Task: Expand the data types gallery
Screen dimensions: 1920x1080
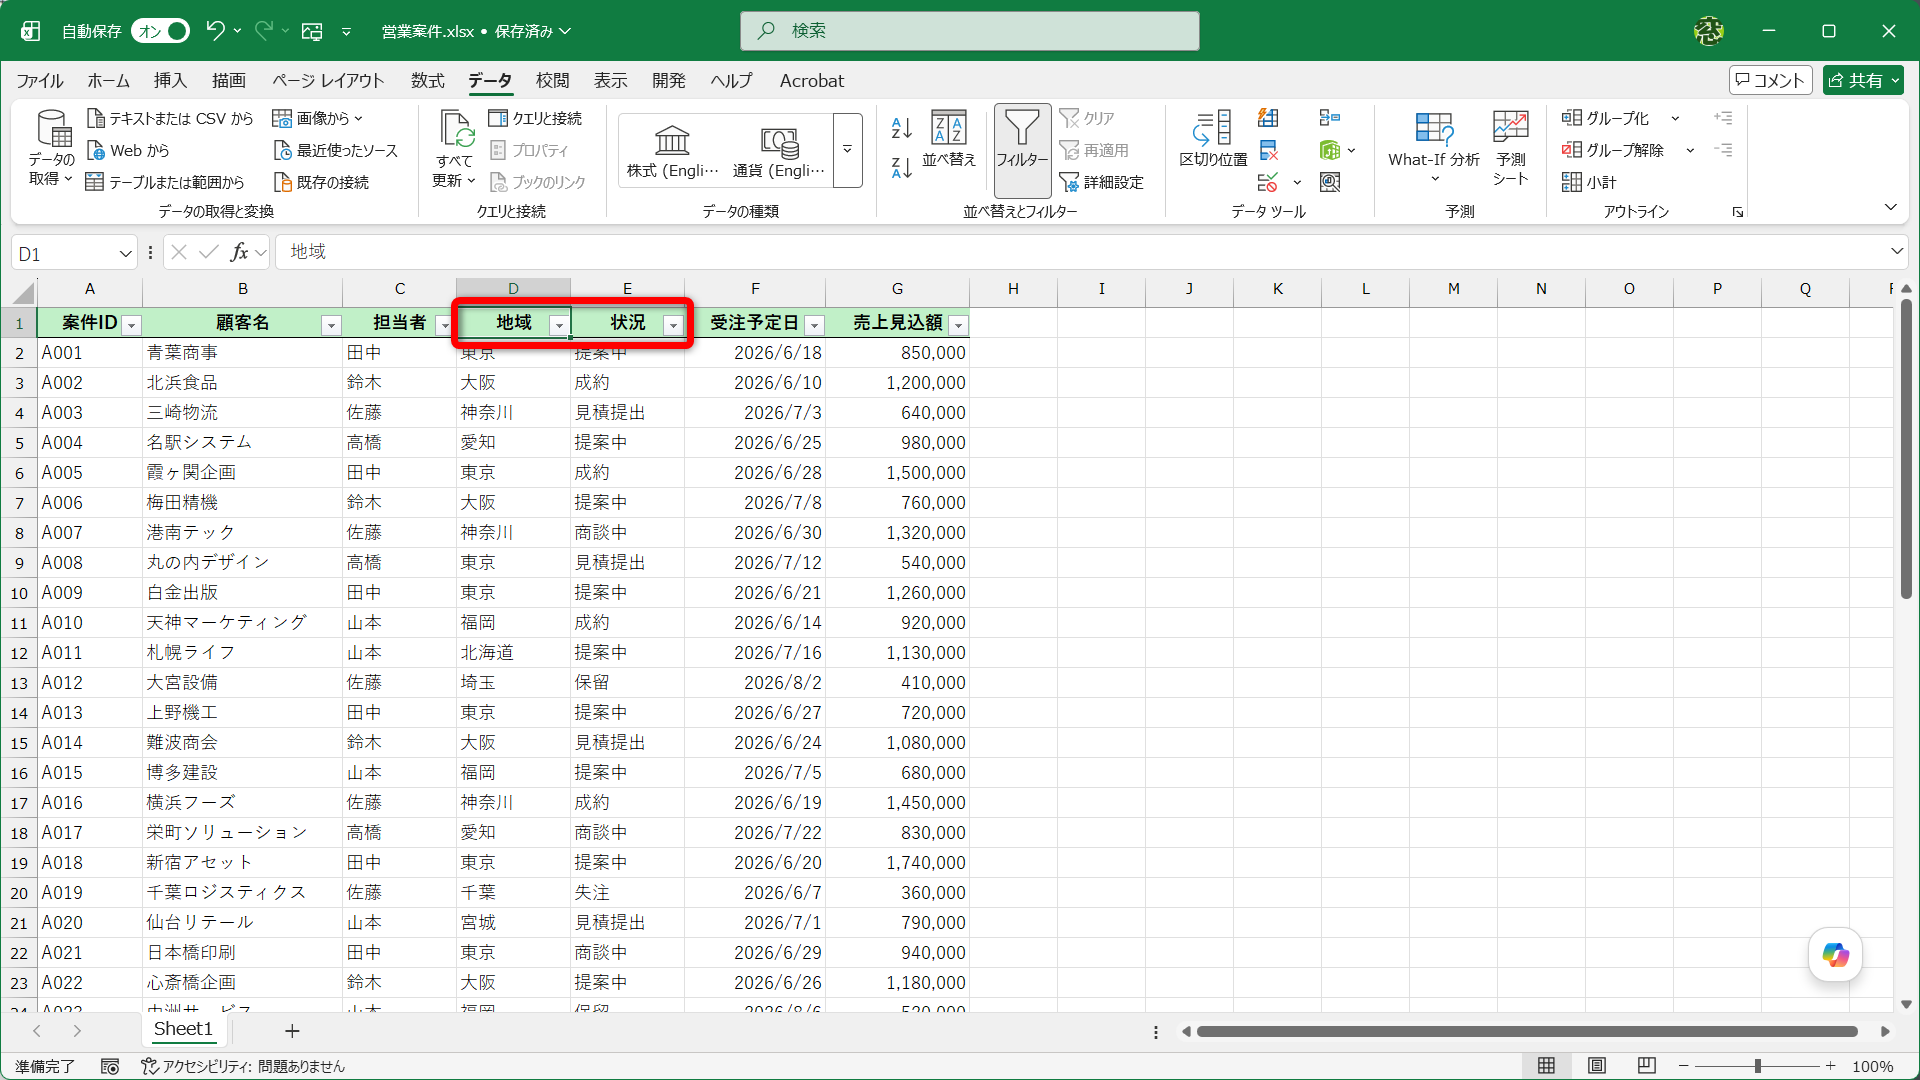Action: click(x=847, y=150)
